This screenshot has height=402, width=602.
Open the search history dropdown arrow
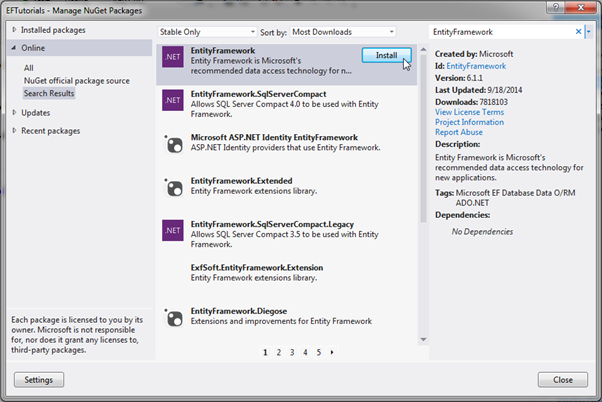589,32
